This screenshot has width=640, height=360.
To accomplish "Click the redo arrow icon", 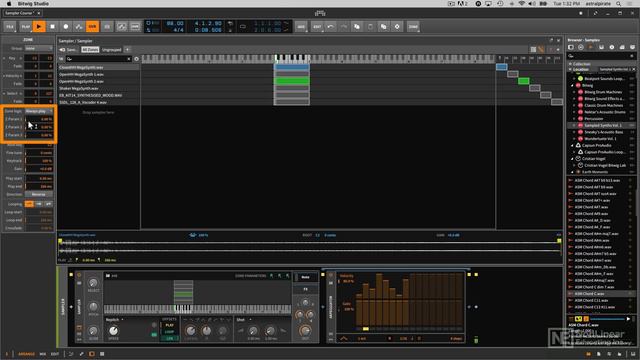I will click(343, 27).
